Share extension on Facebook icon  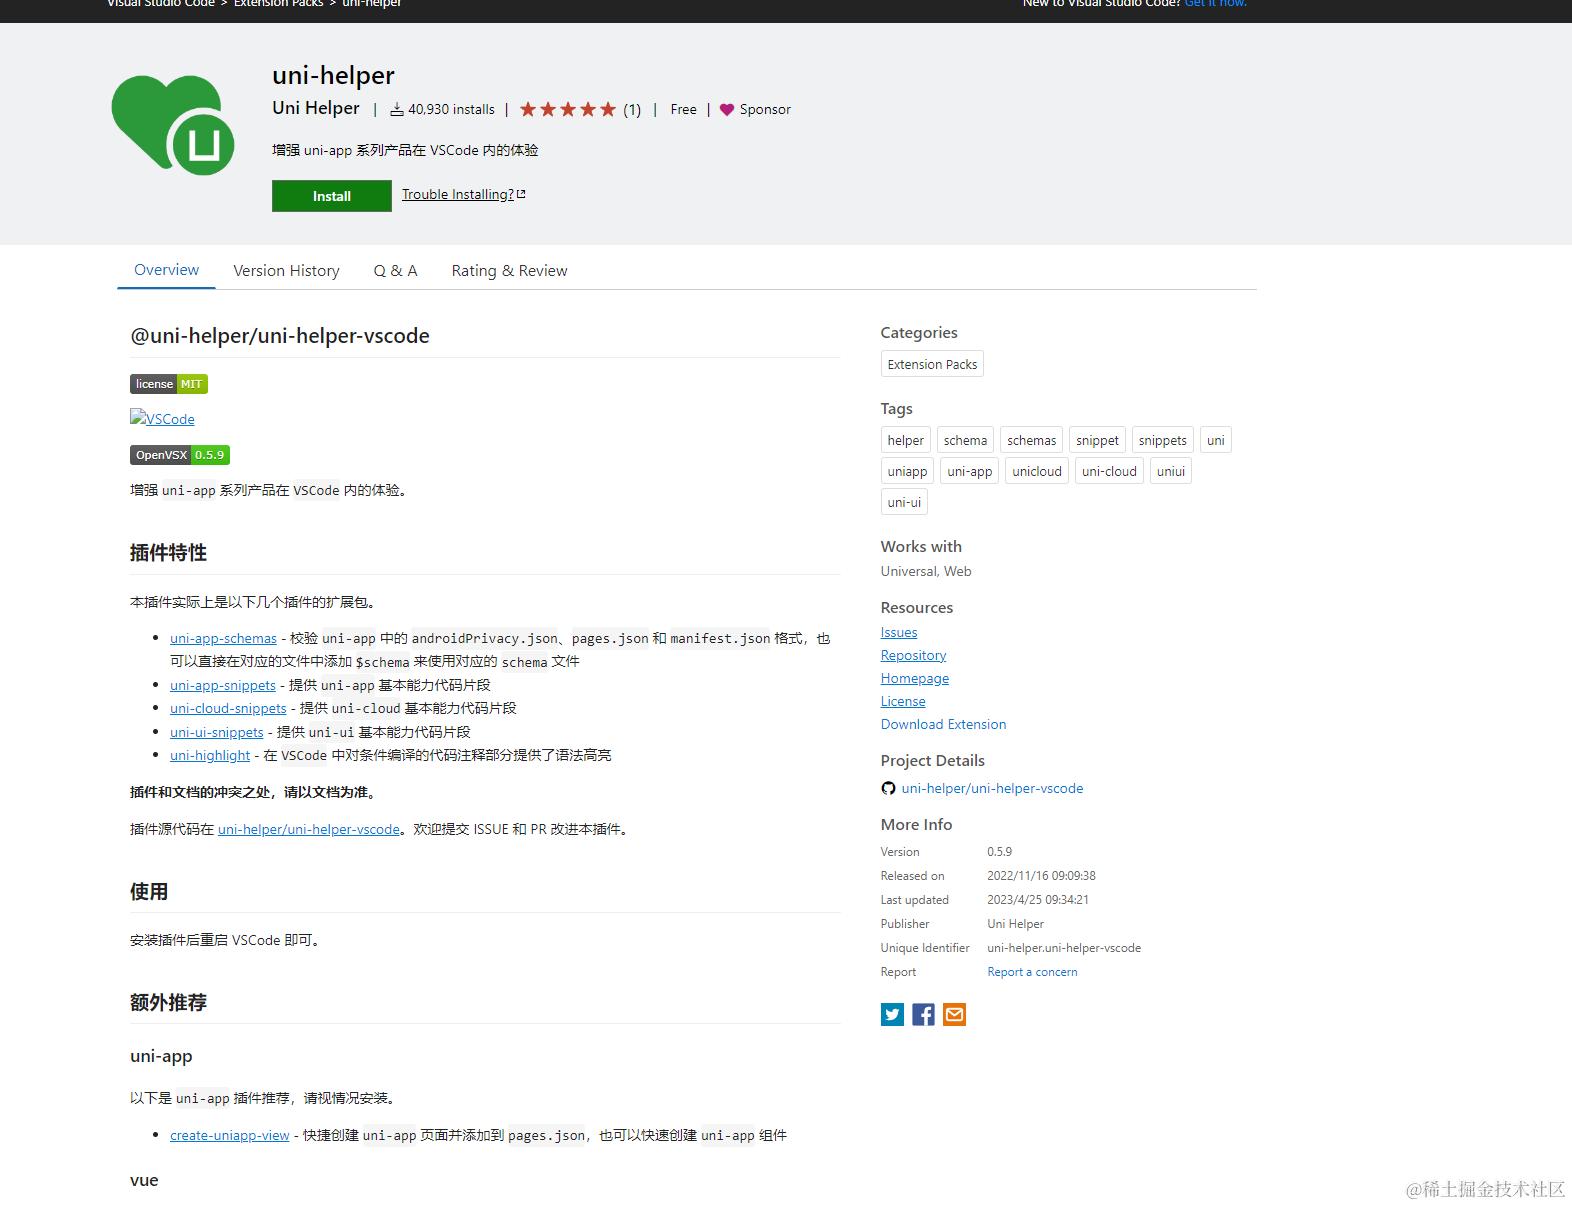(x=923, y=1015)
